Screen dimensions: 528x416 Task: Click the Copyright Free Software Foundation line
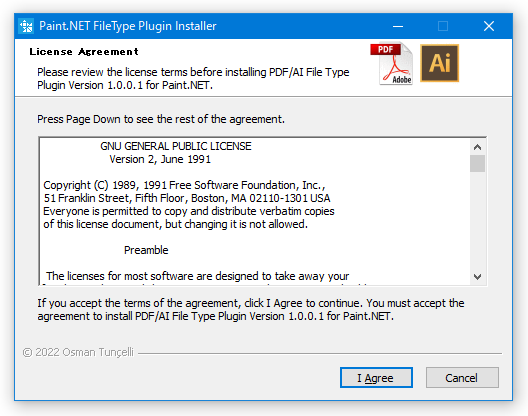click(184, 185)
